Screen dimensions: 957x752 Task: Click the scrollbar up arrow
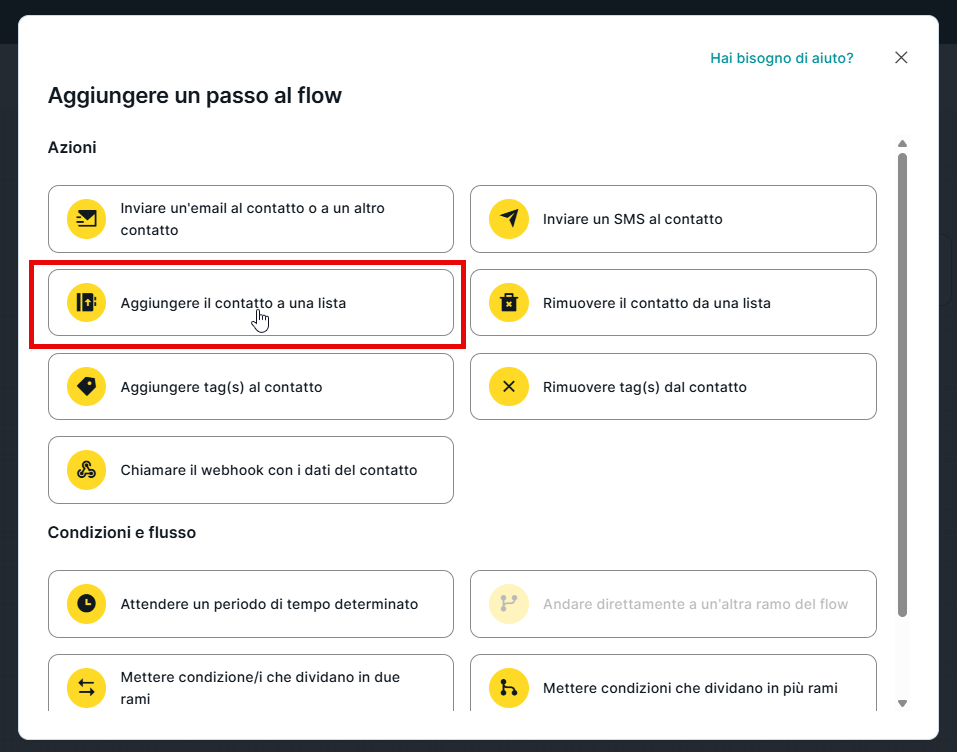tap(902, 144)
